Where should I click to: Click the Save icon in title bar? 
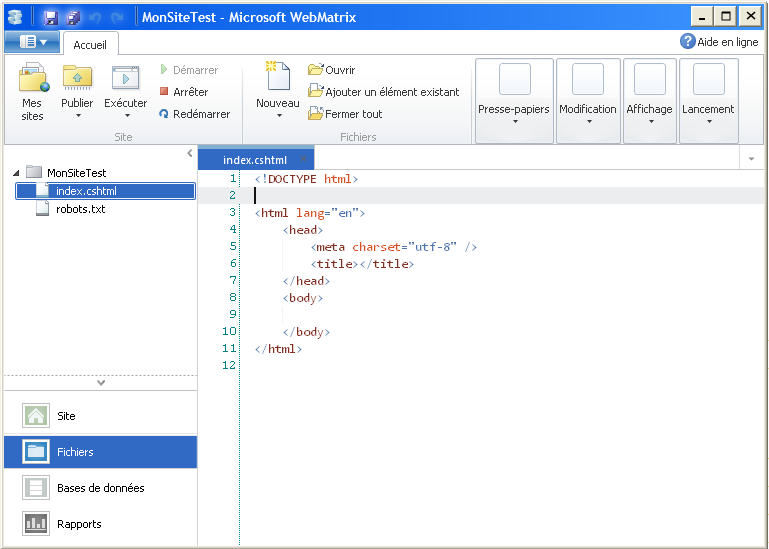pos(50,17)
